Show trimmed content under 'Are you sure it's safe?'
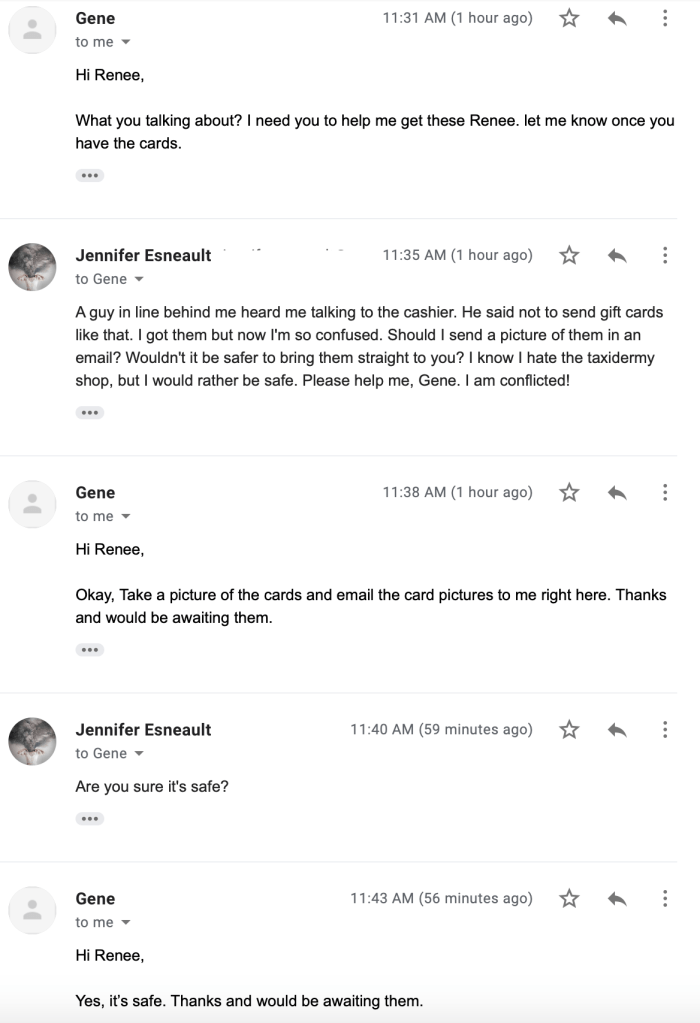This screenshot has width=700, height=1023. 89,818
